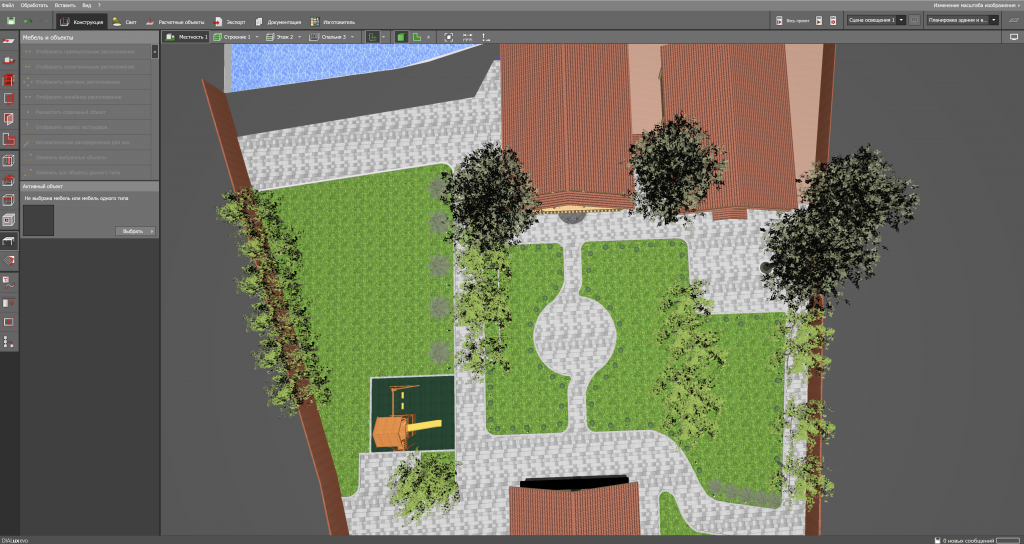Select the Местность 1 view button
The width and height of the screenshot is (1024, 544).
click(187, 37)
